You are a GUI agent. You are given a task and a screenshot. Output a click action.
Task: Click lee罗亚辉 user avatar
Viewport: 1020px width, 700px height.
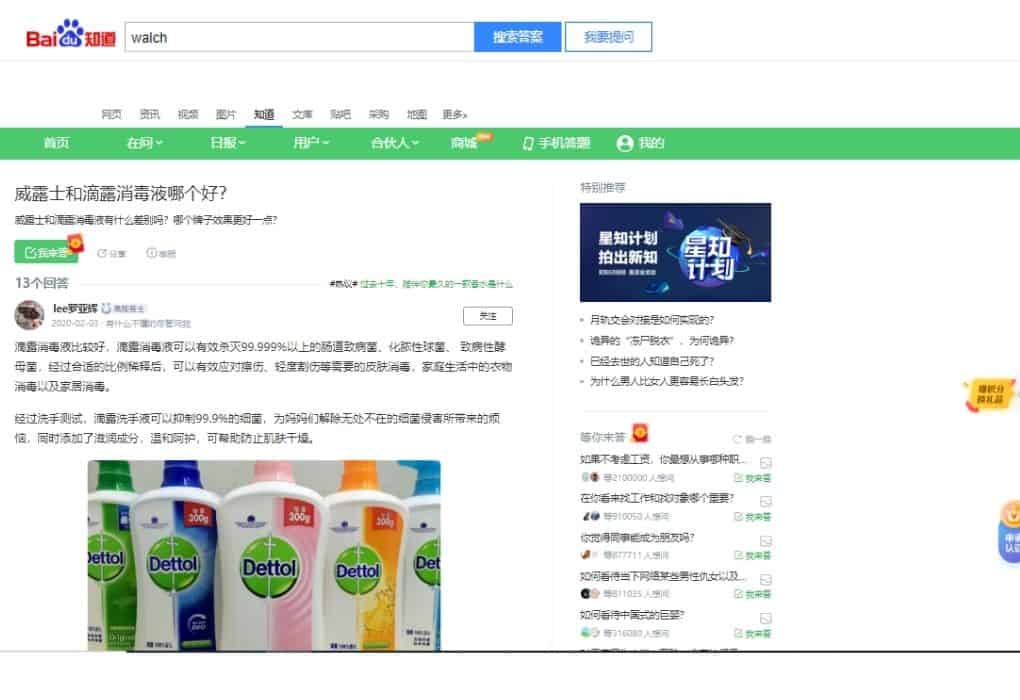pos(29,315)
